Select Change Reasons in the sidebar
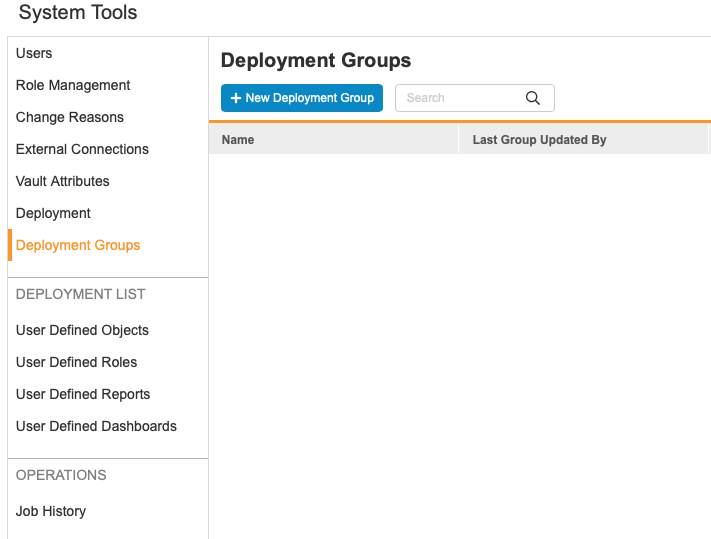 pos(70,117)
